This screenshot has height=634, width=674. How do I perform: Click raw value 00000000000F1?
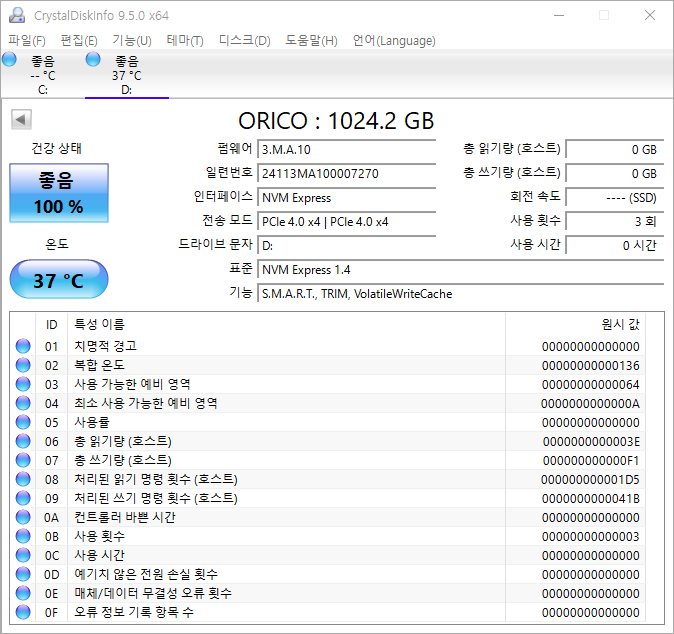coord(591,460)
